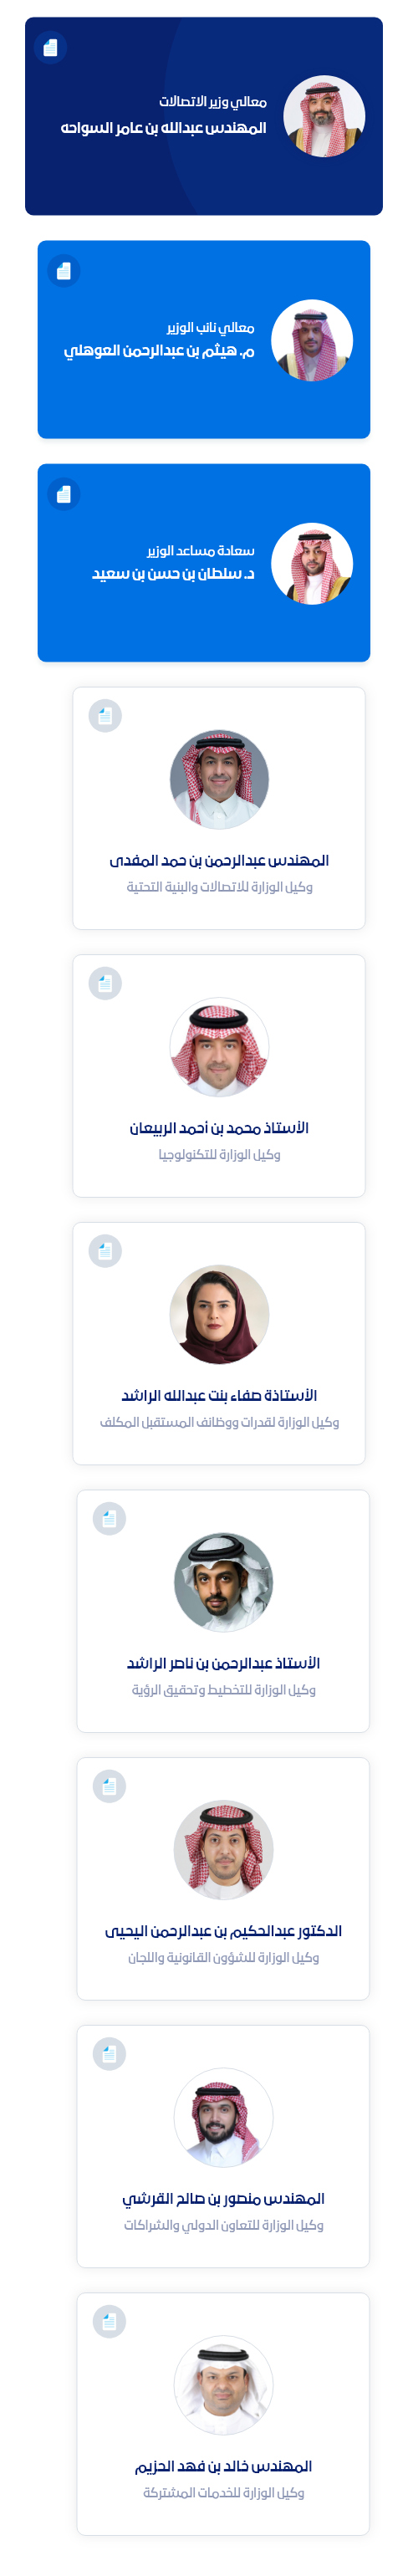
Task: Open document icon on Minister Abdullah Alswaha card
Action: pos(50,47)
